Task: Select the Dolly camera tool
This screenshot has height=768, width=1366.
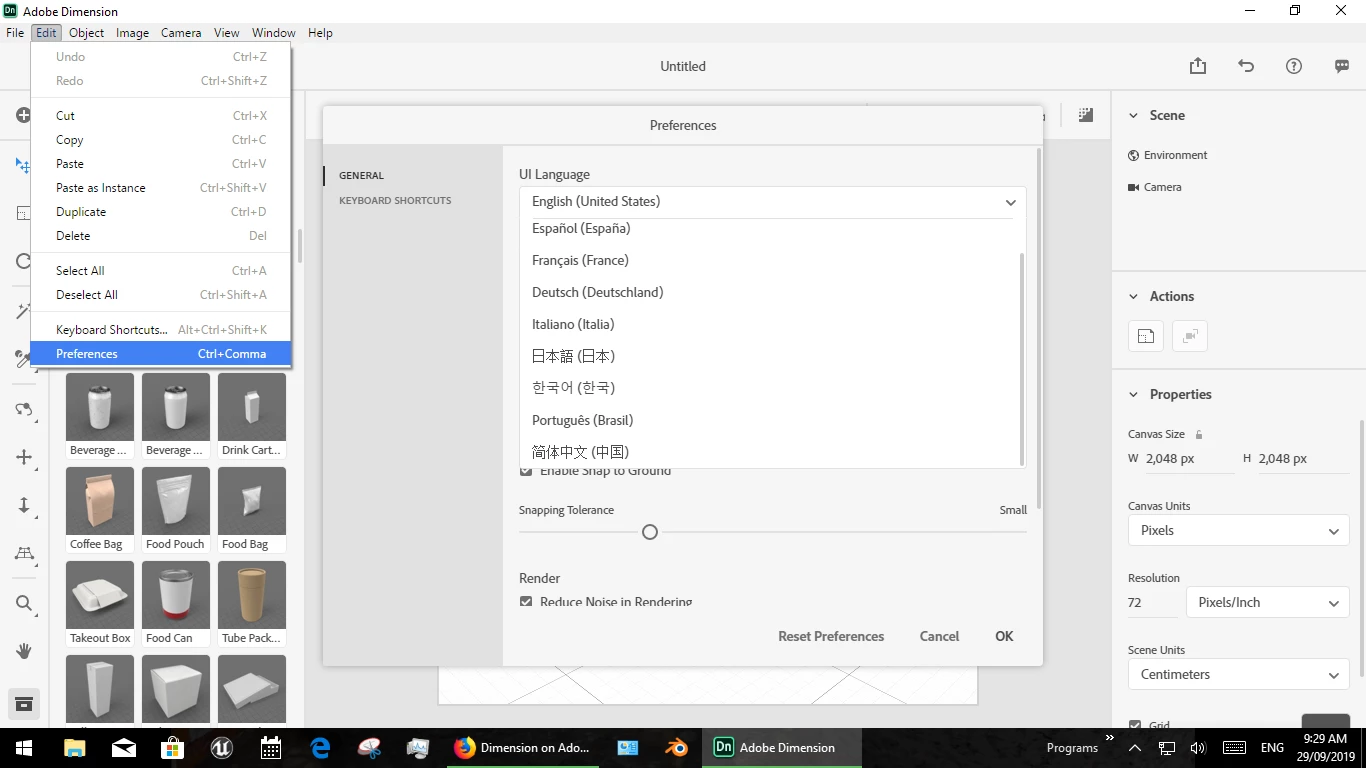Action: pyautogui.click(x=24, y=505)
